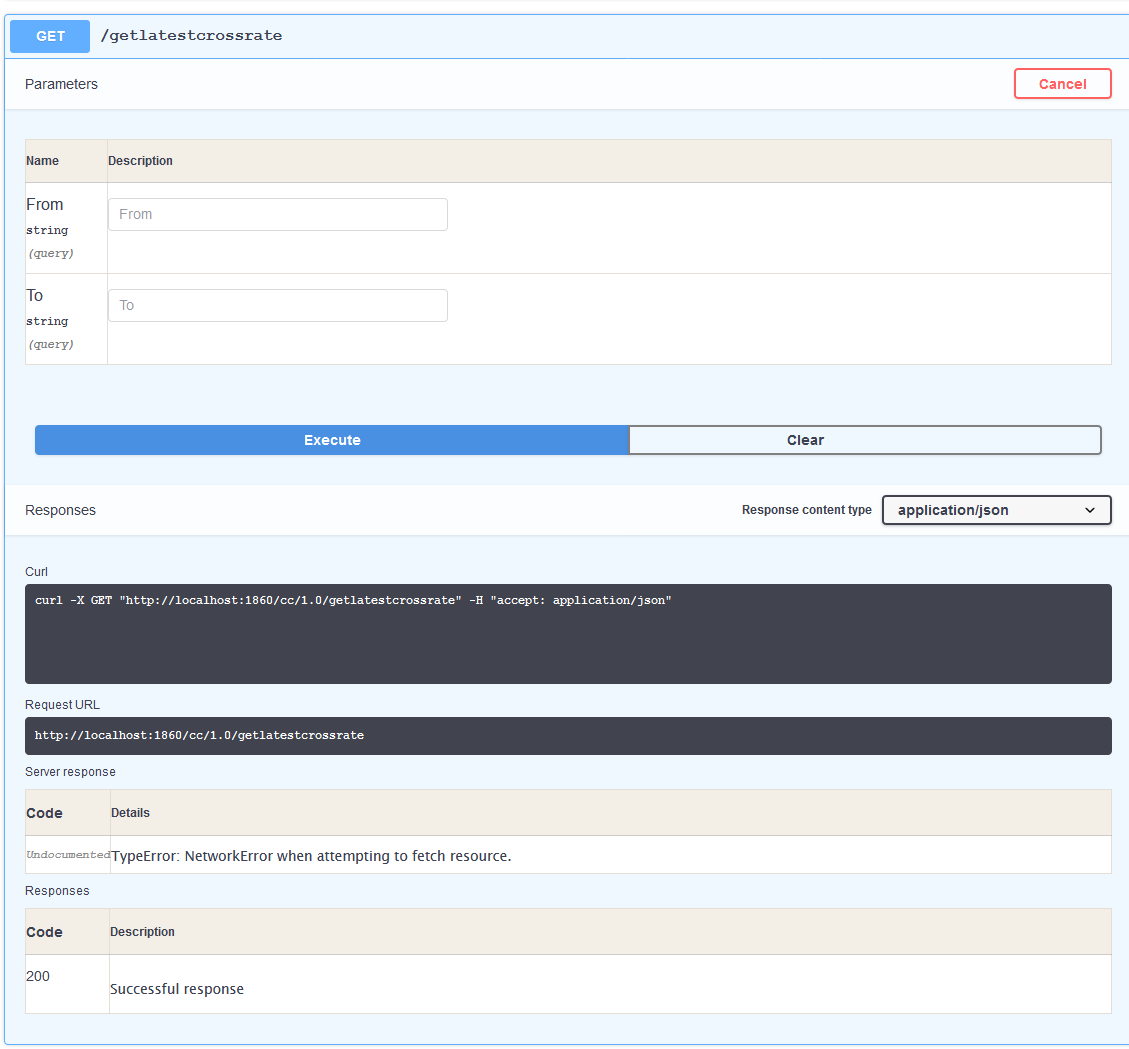Screen dimensions: 1129x1049
Task: Collapse the /getlatestcrossrate endpoint path
Action: 191,36
